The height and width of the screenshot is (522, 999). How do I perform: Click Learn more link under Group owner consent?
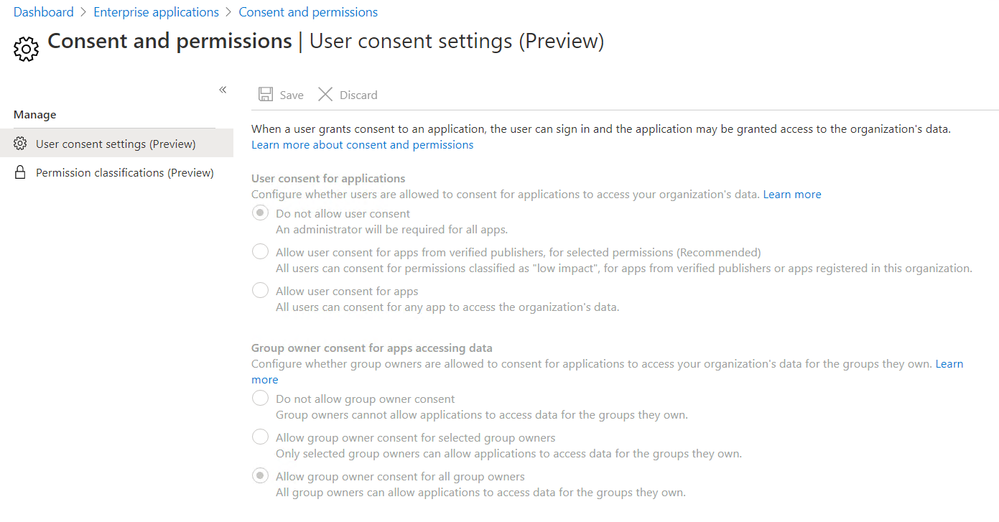pos(949,364)
